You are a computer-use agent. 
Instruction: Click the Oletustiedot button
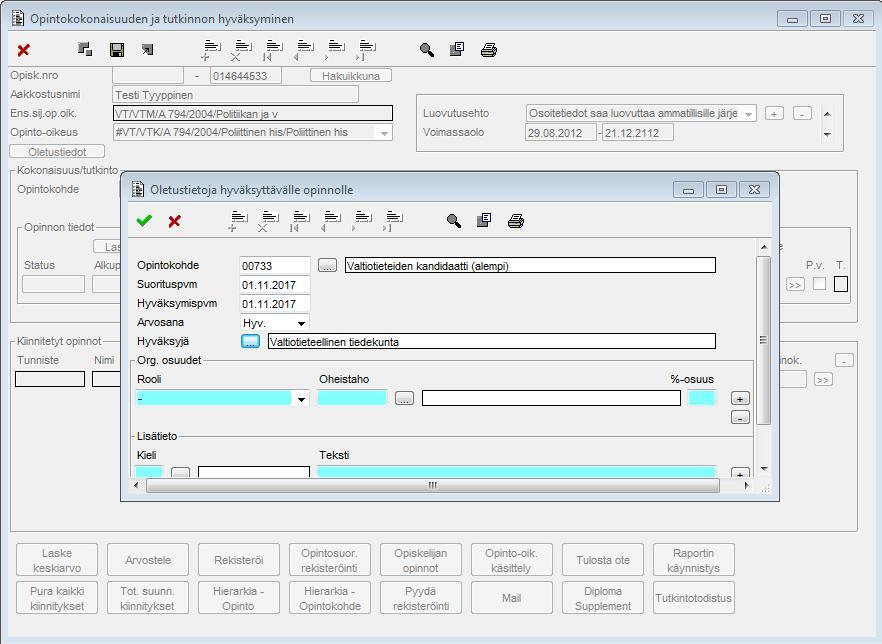(57, 152)
